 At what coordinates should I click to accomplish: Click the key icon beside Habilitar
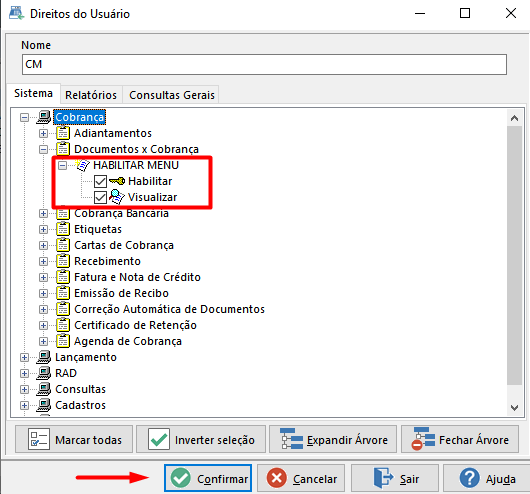click(117, 181)
